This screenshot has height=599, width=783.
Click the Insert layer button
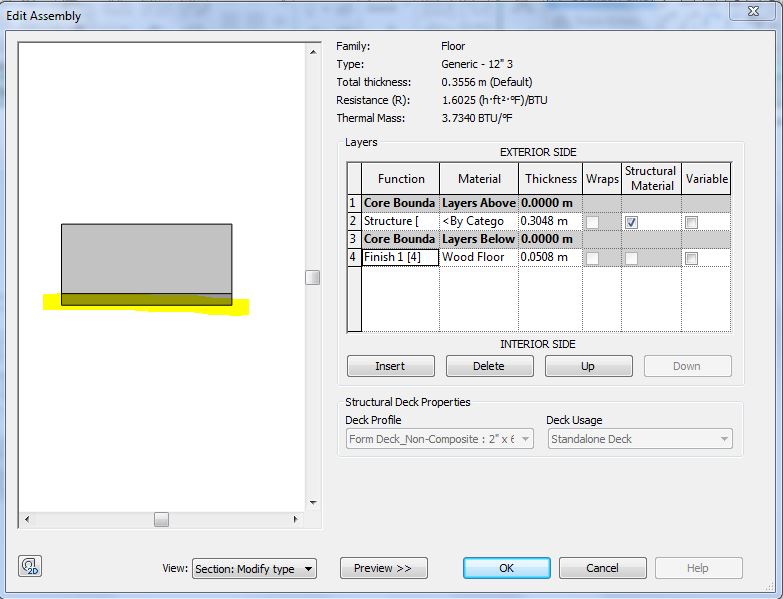point(391,366)
